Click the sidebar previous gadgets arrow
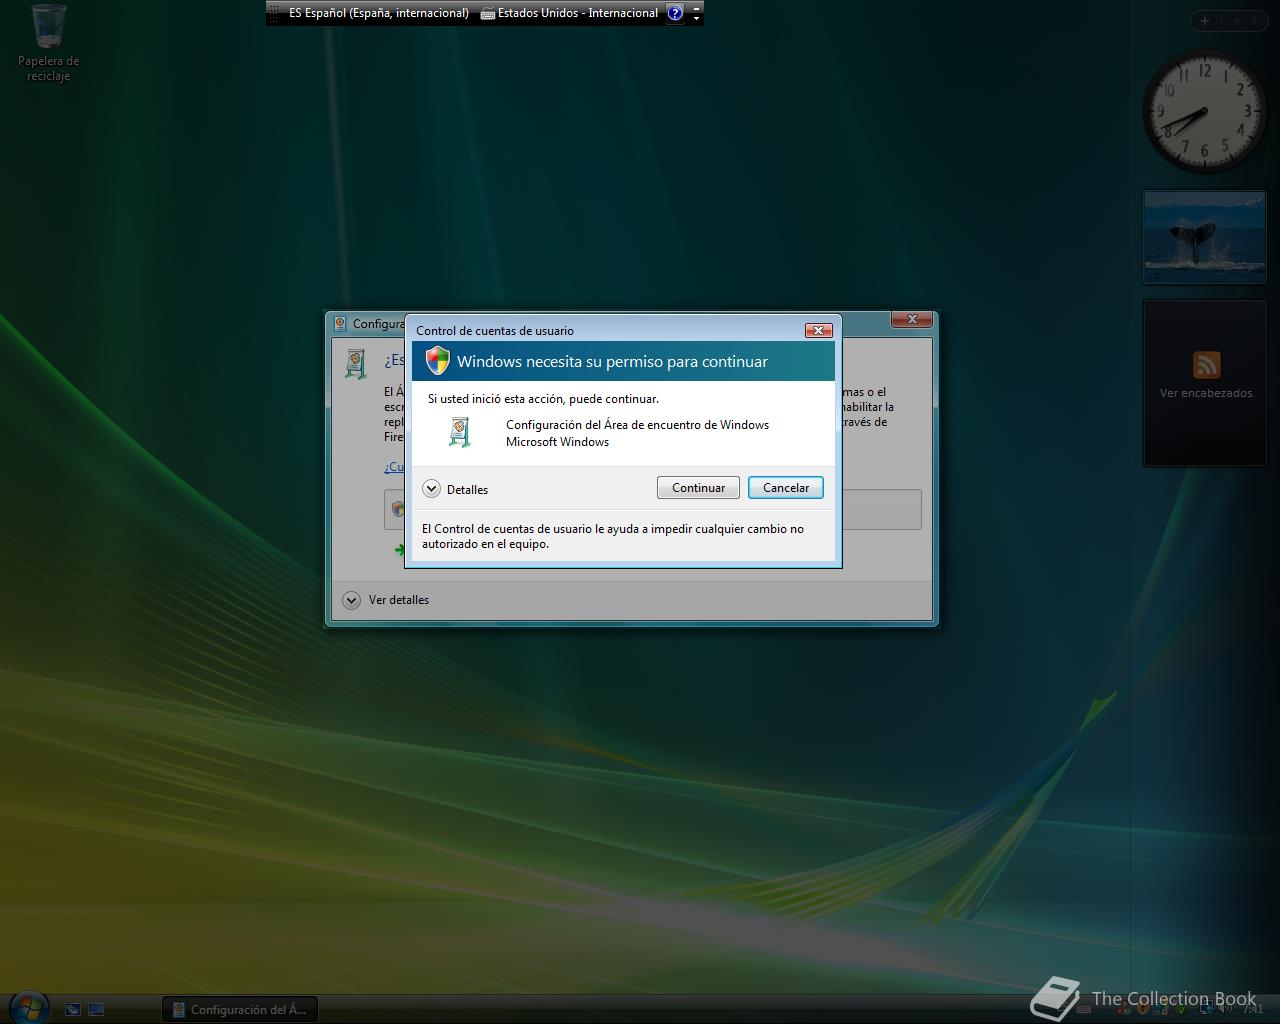1280x1024 pixels. click(1236, 21)
